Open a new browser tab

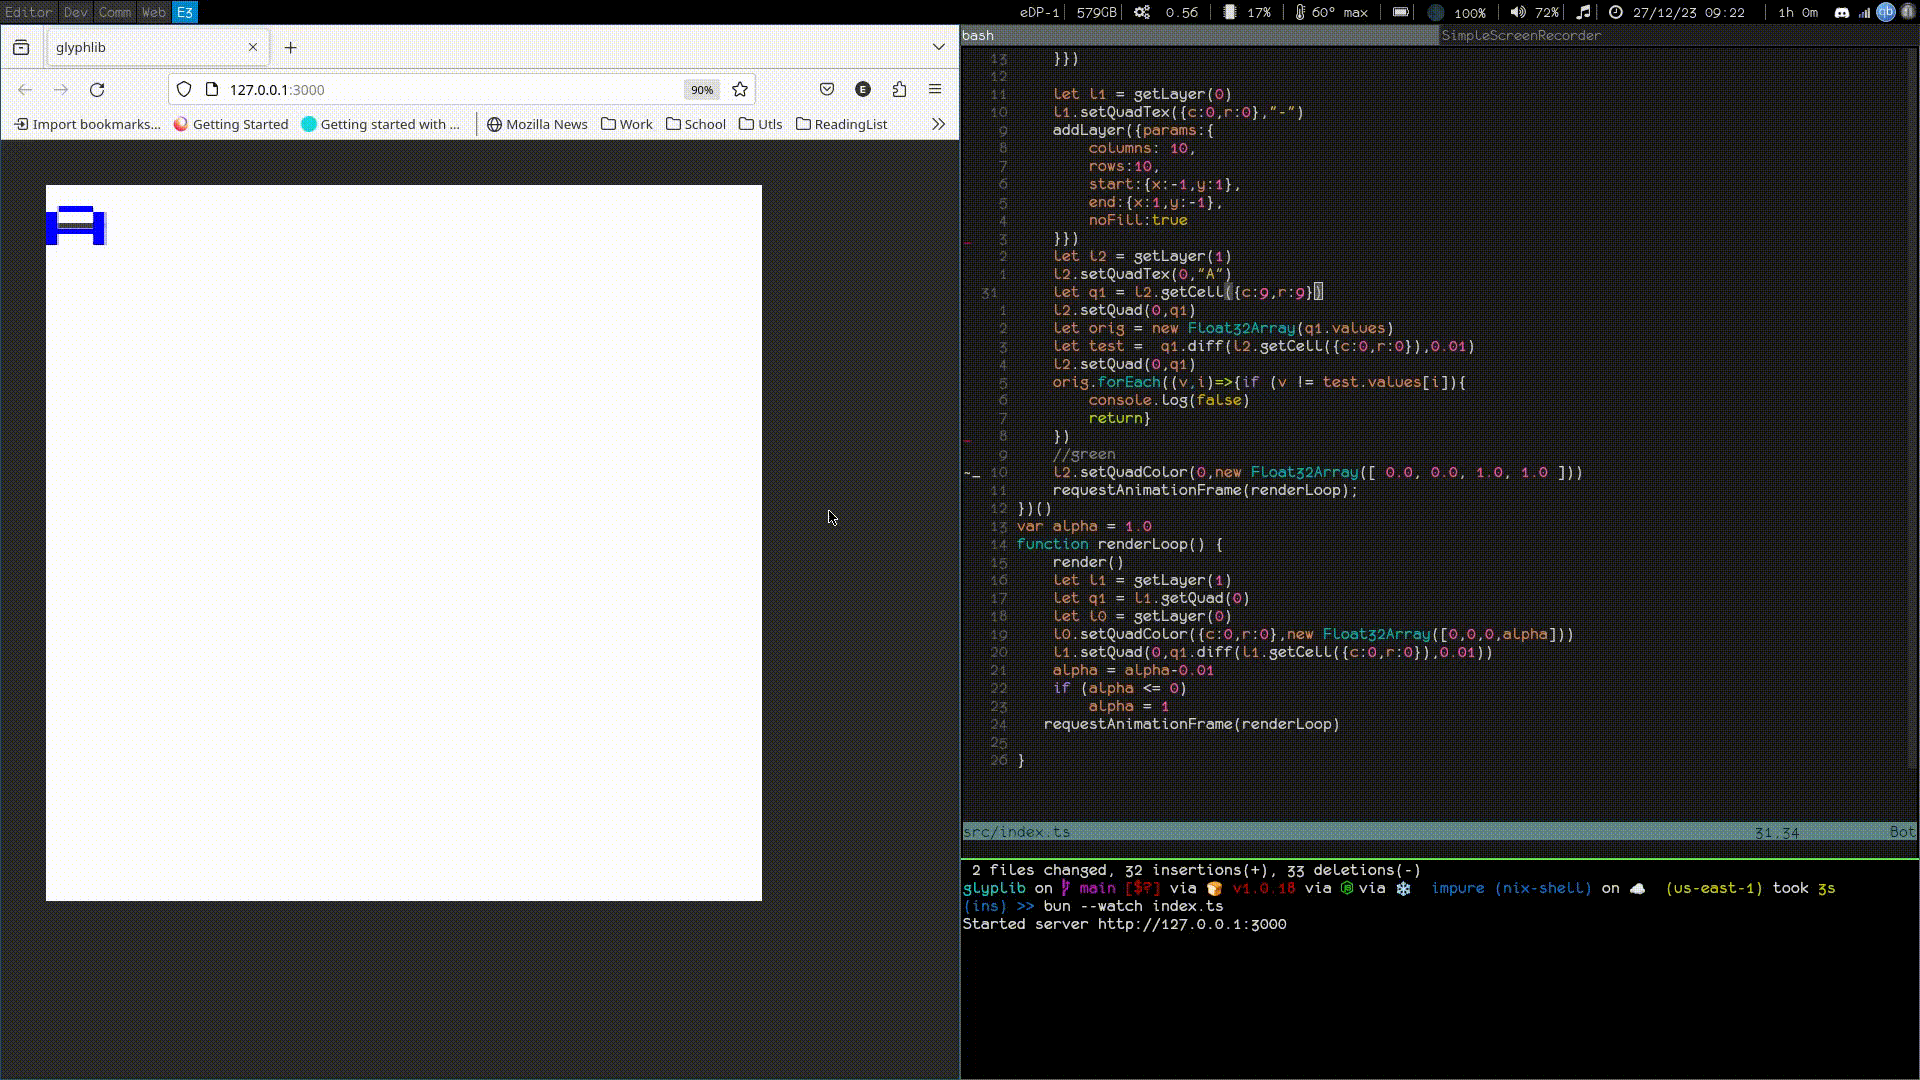(291, 47)
